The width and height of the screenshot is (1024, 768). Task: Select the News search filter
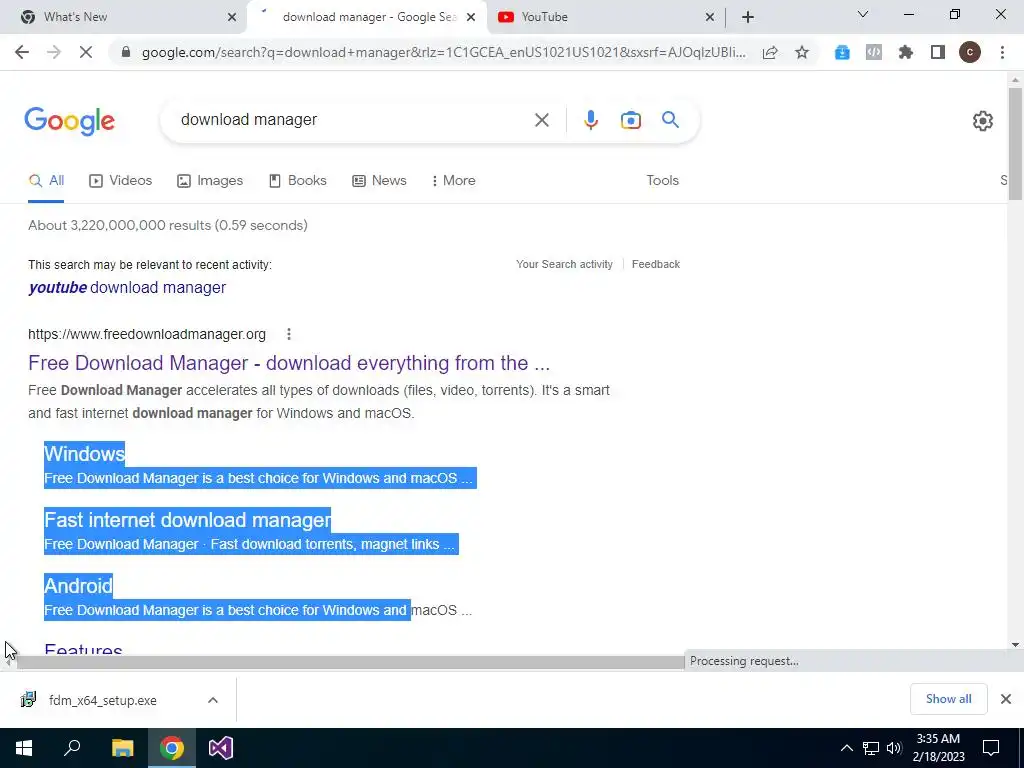pos(379,181)
